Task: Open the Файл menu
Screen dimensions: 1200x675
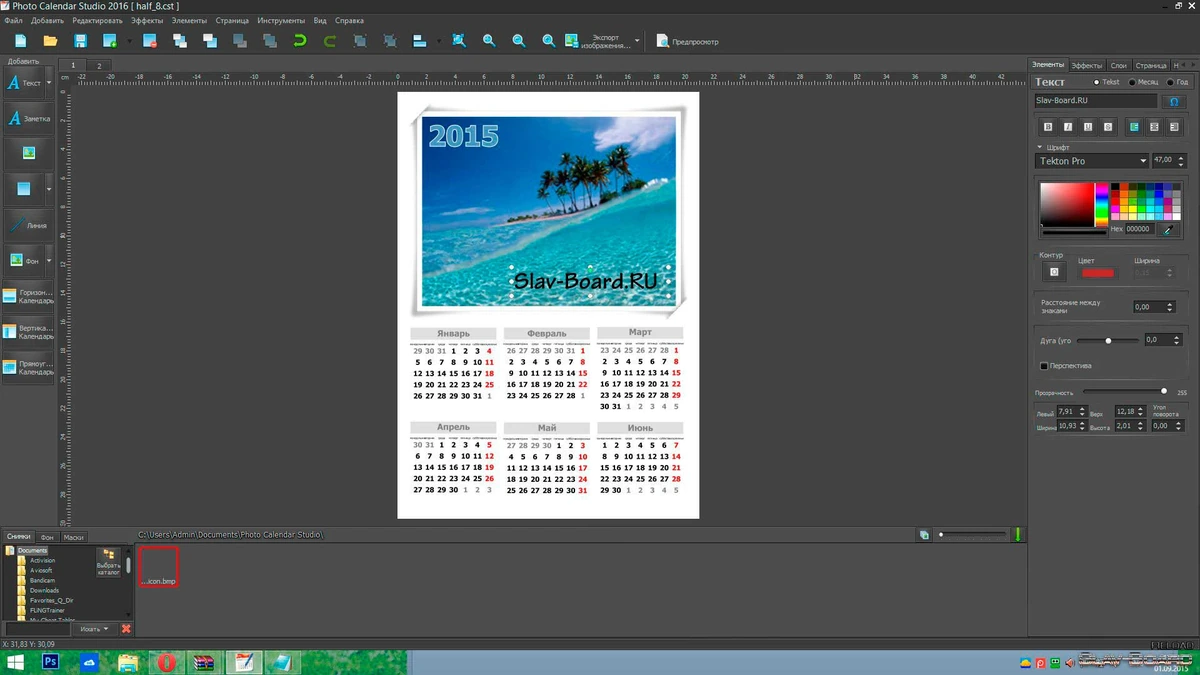Action: 13,20
